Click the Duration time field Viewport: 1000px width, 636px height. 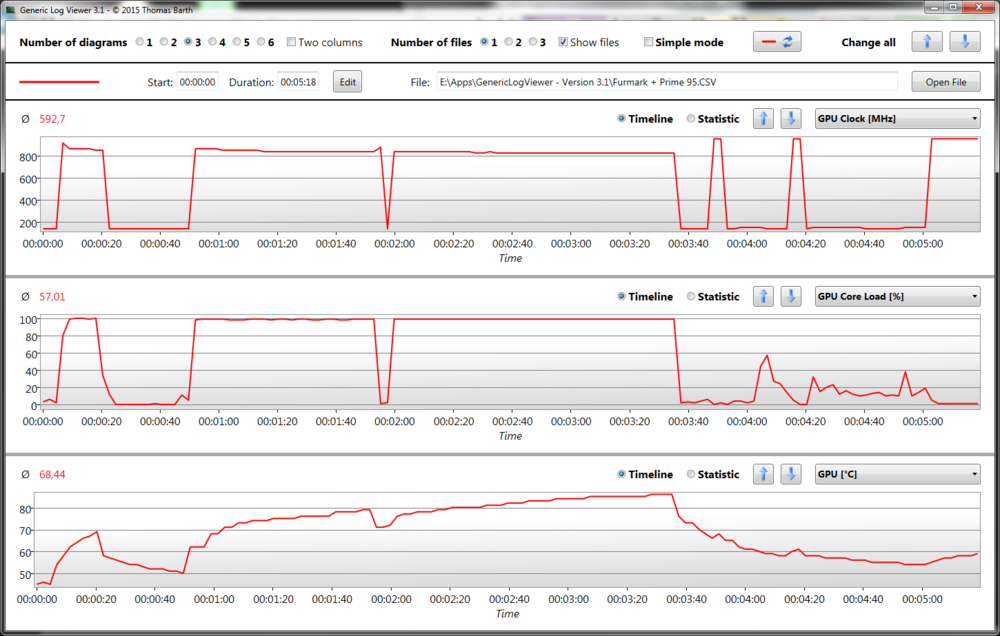coord(298,82)
